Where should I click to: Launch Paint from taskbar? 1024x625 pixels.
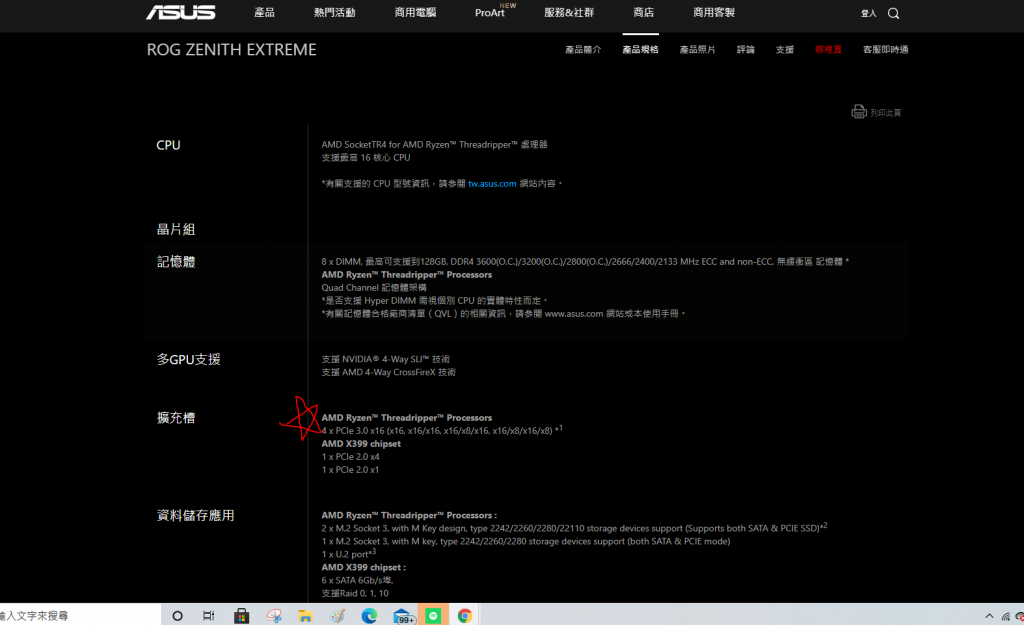tap(337, 615)
